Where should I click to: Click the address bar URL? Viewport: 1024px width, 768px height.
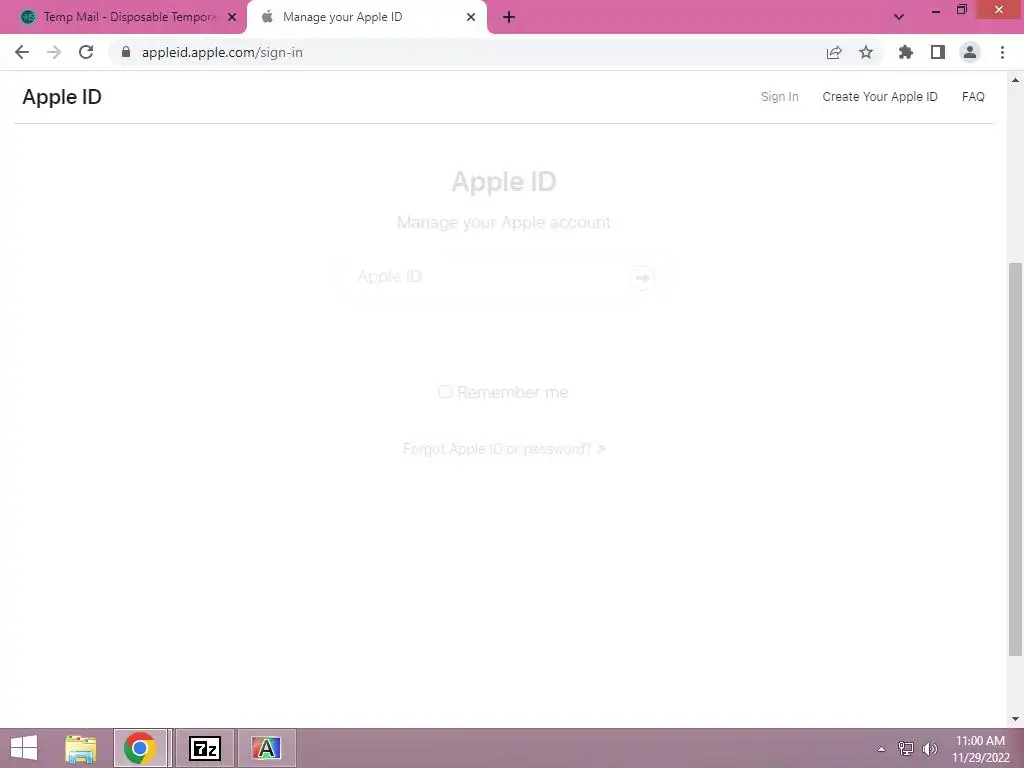coord(222,52)
